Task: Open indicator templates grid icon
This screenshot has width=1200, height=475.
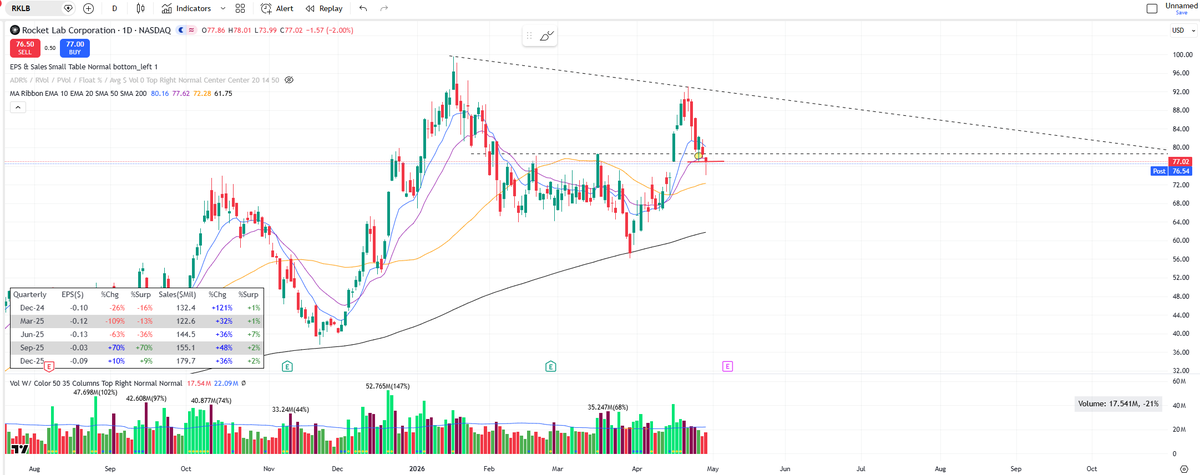Action: pos(240,8)
